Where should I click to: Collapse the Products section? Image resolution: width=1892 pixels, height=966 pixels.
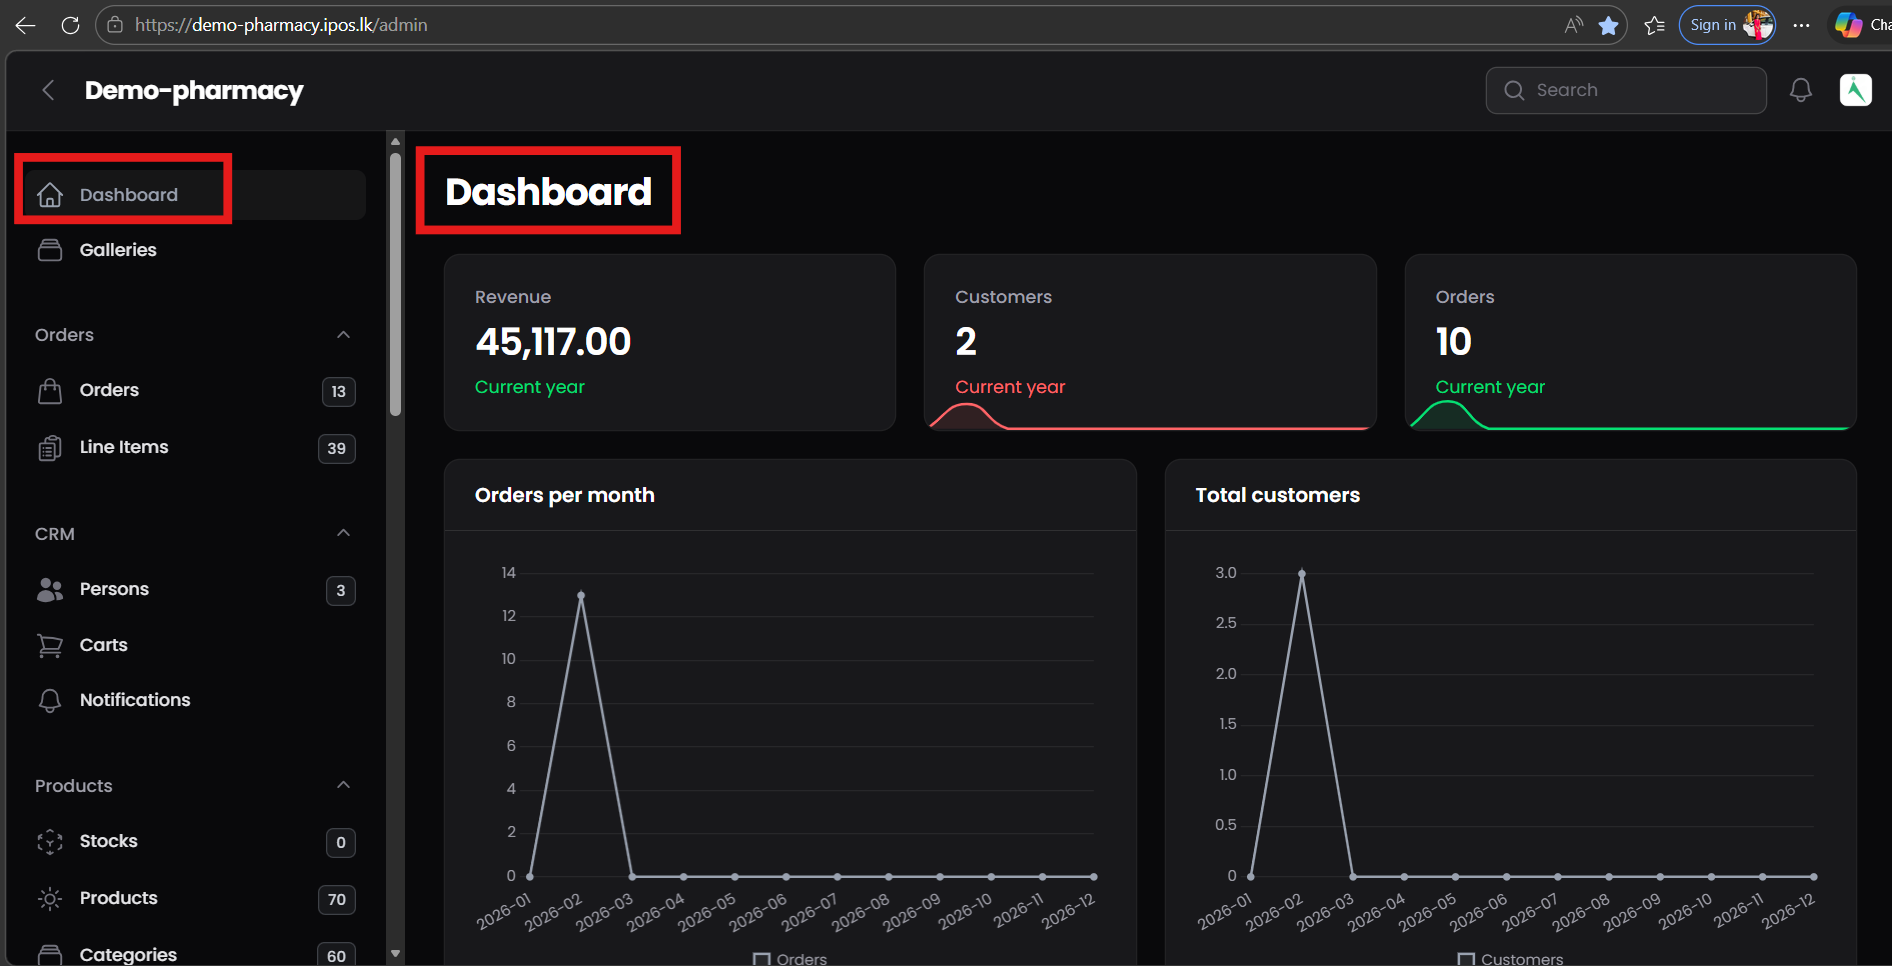point(343,785)
